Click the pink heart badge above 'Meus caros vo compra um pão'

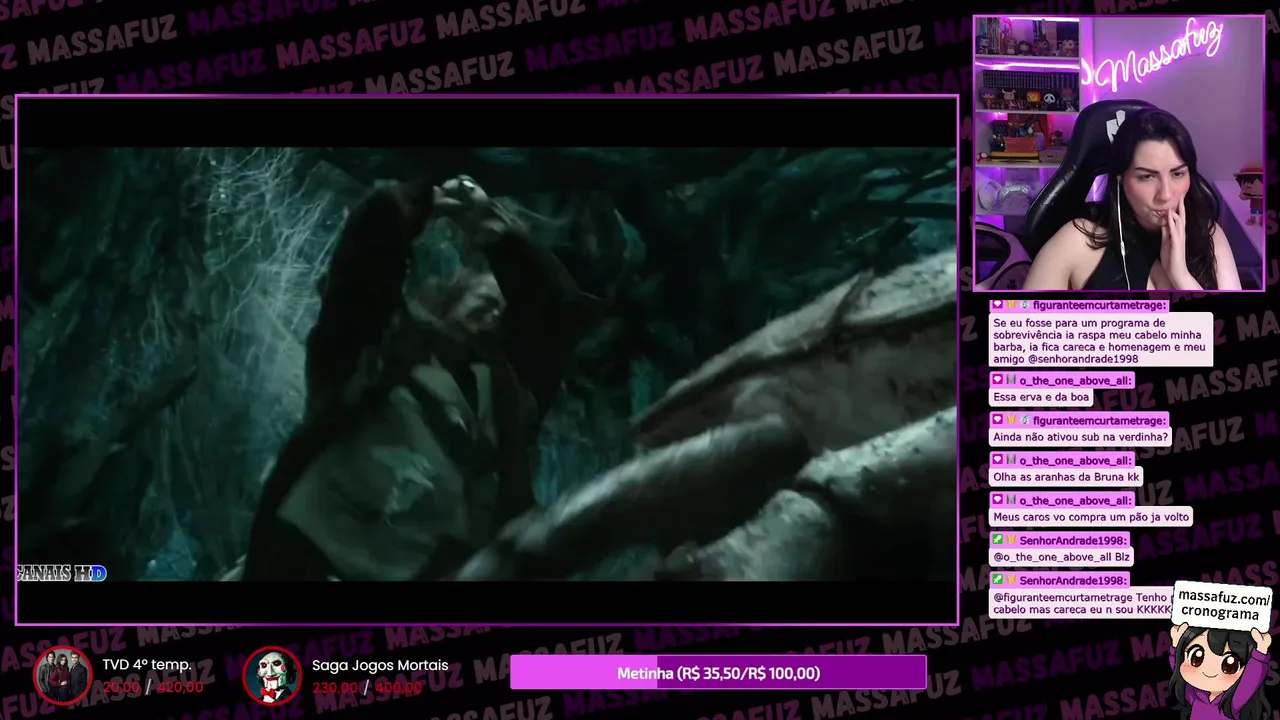coord(997,501)
